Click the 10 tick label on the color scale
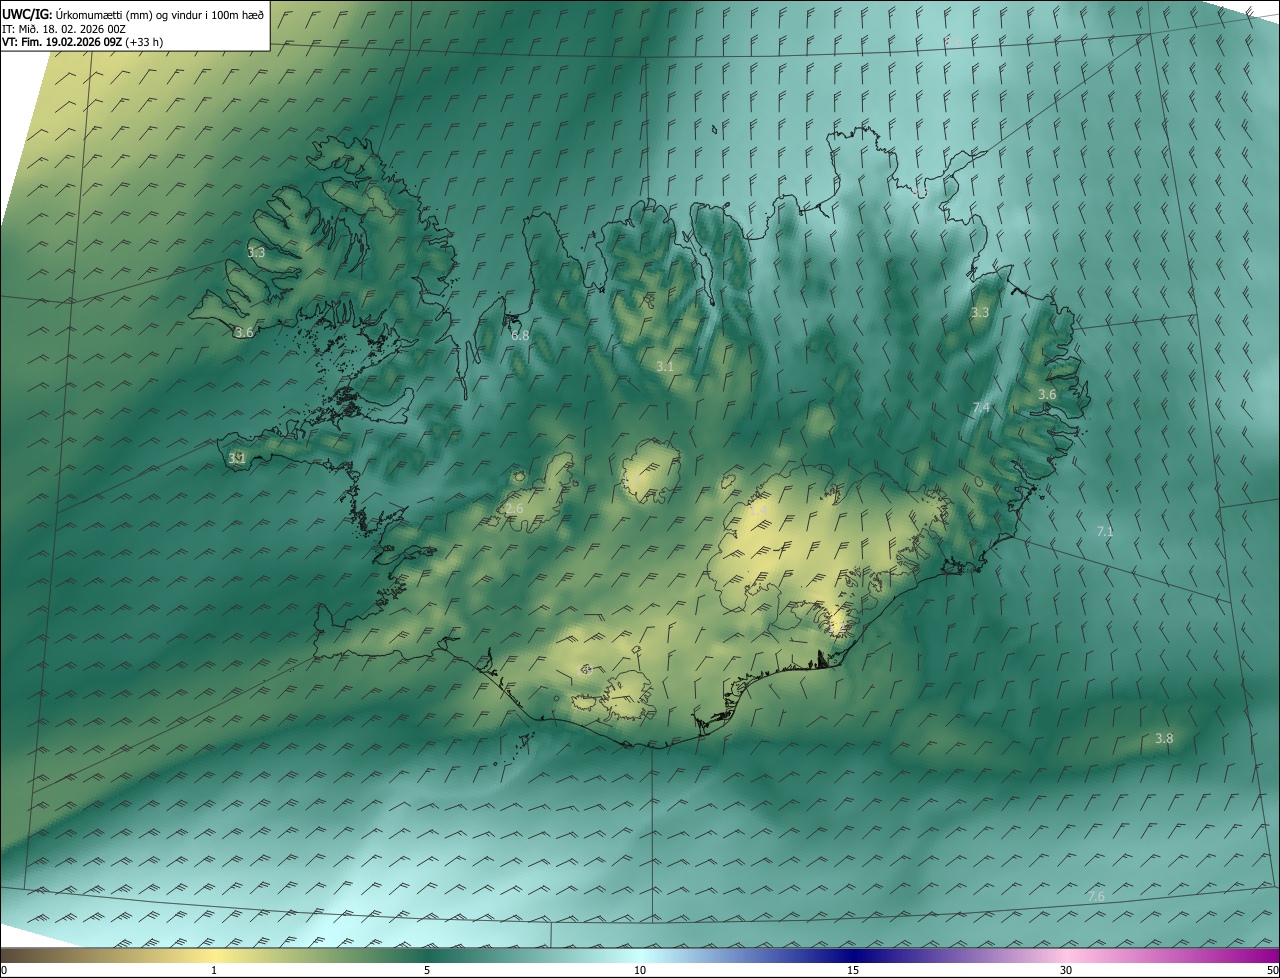The height and width of the screenshot is (978, 1280). pyautogui.click(x=640, y=970)
